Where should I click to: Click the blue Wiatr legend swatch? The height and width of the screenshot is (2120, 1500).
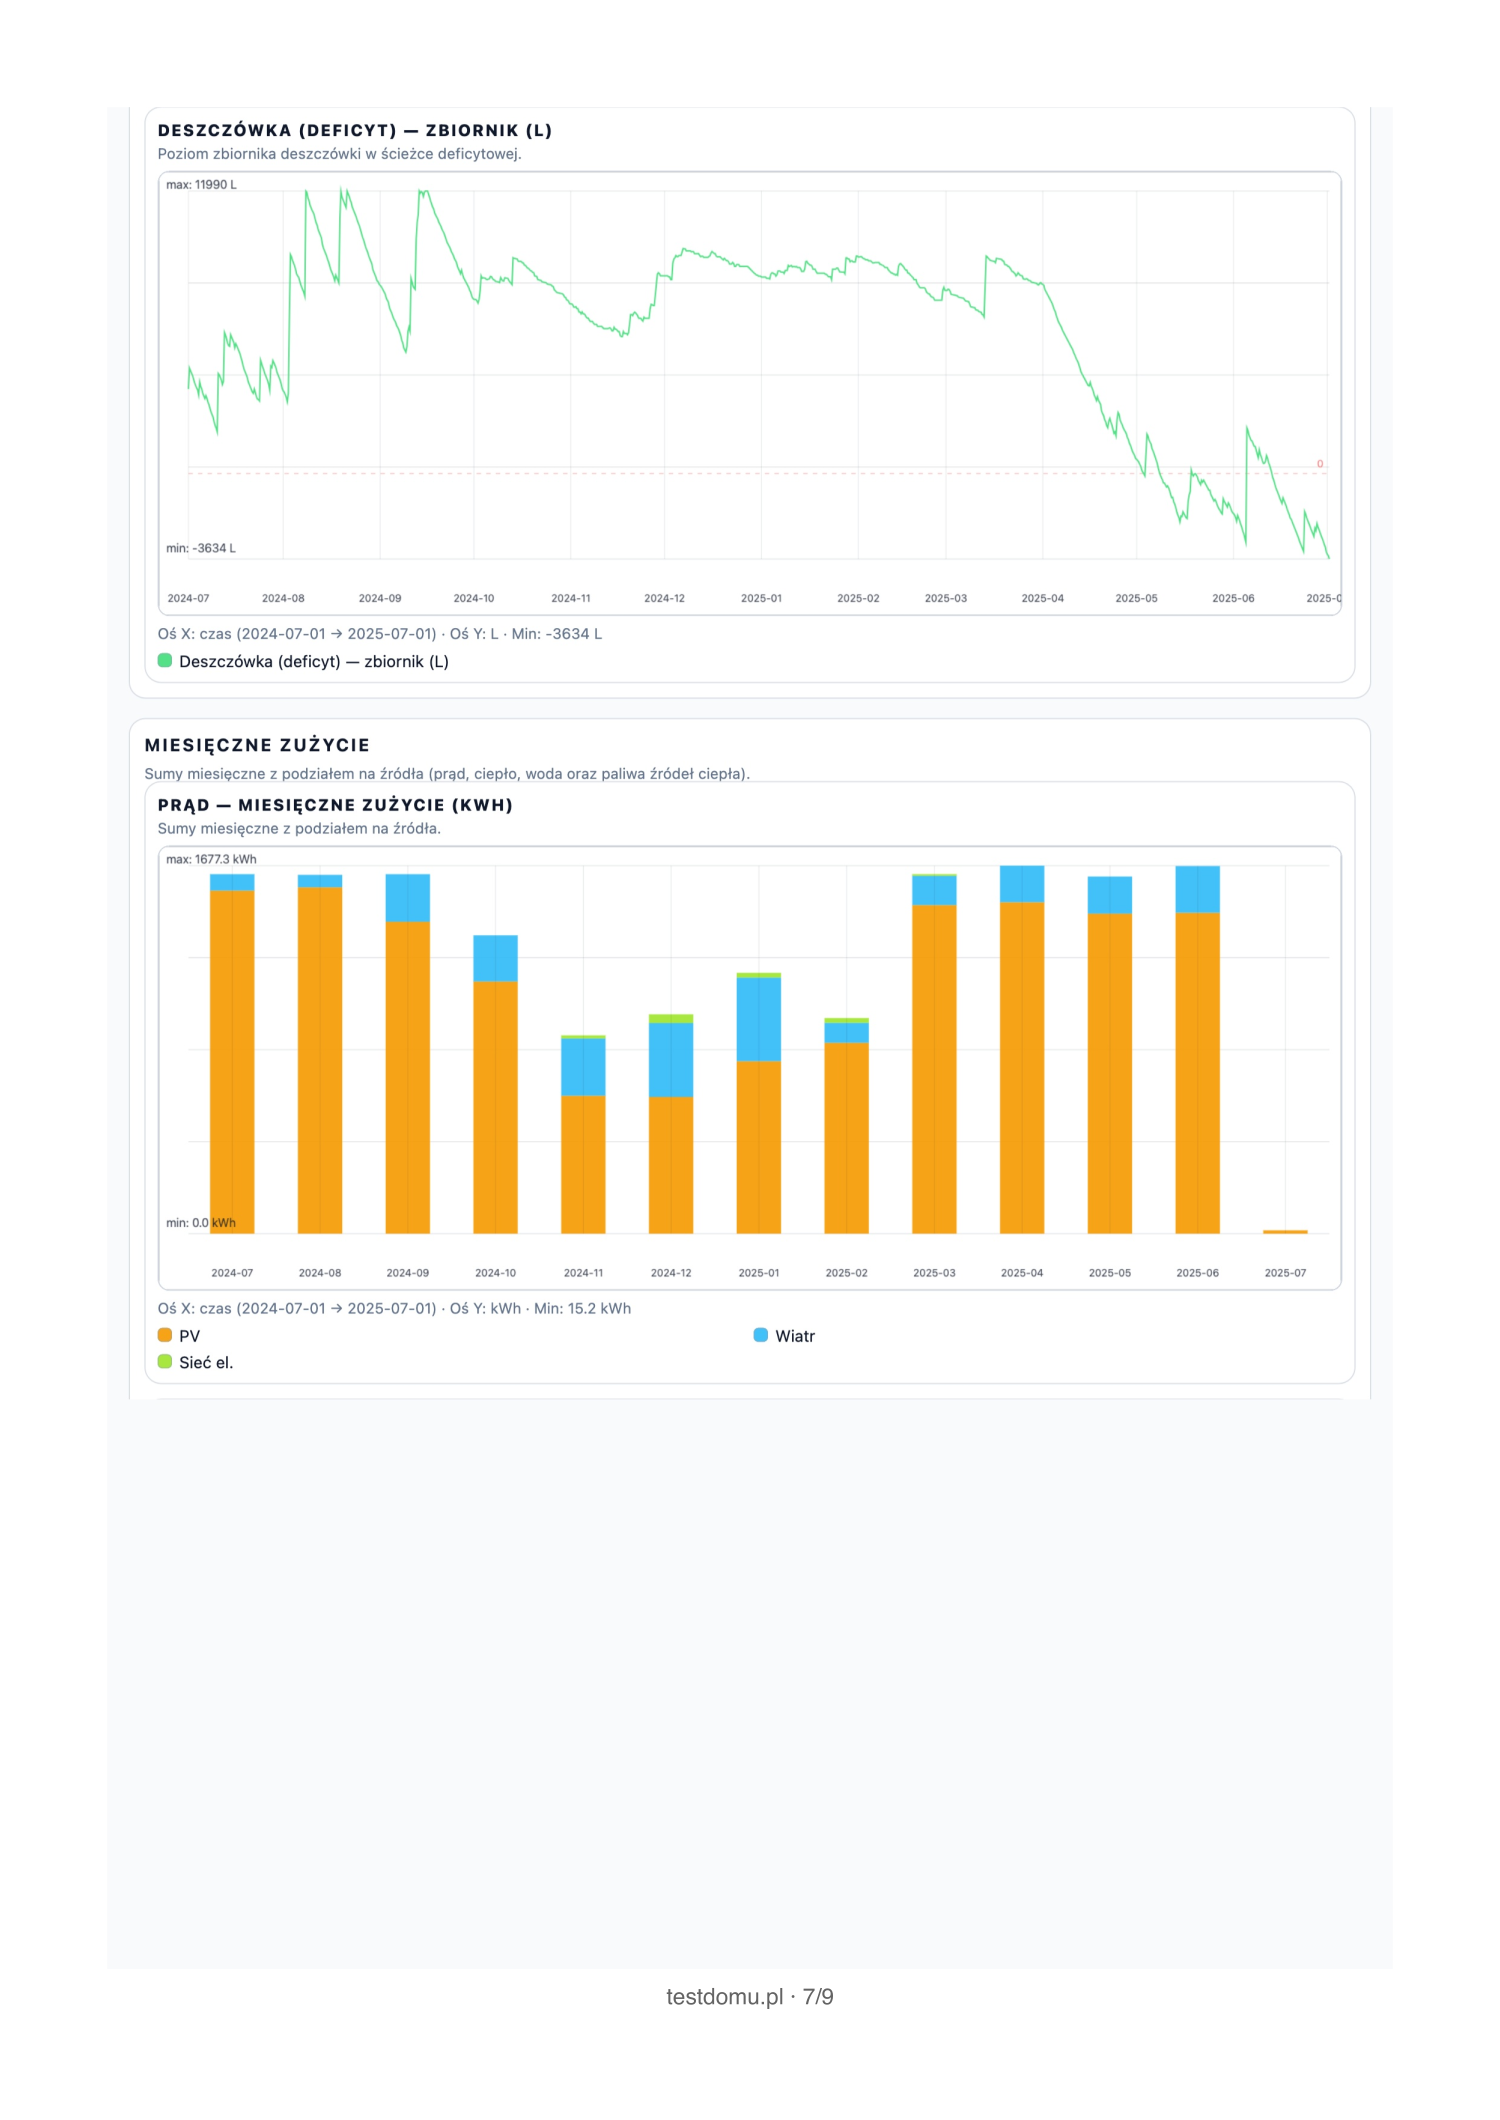pyautogui.click(x=760, y=1335)
